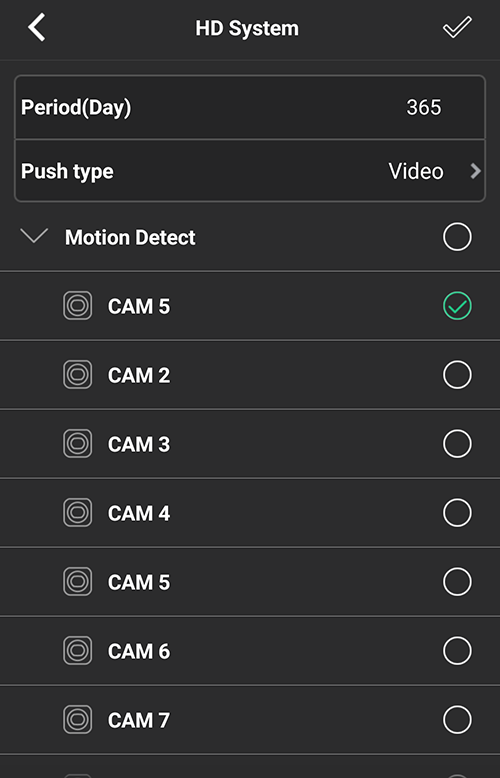Click the Motion Detect label
This screenshot has height=778, width=500.
(130, 237)
